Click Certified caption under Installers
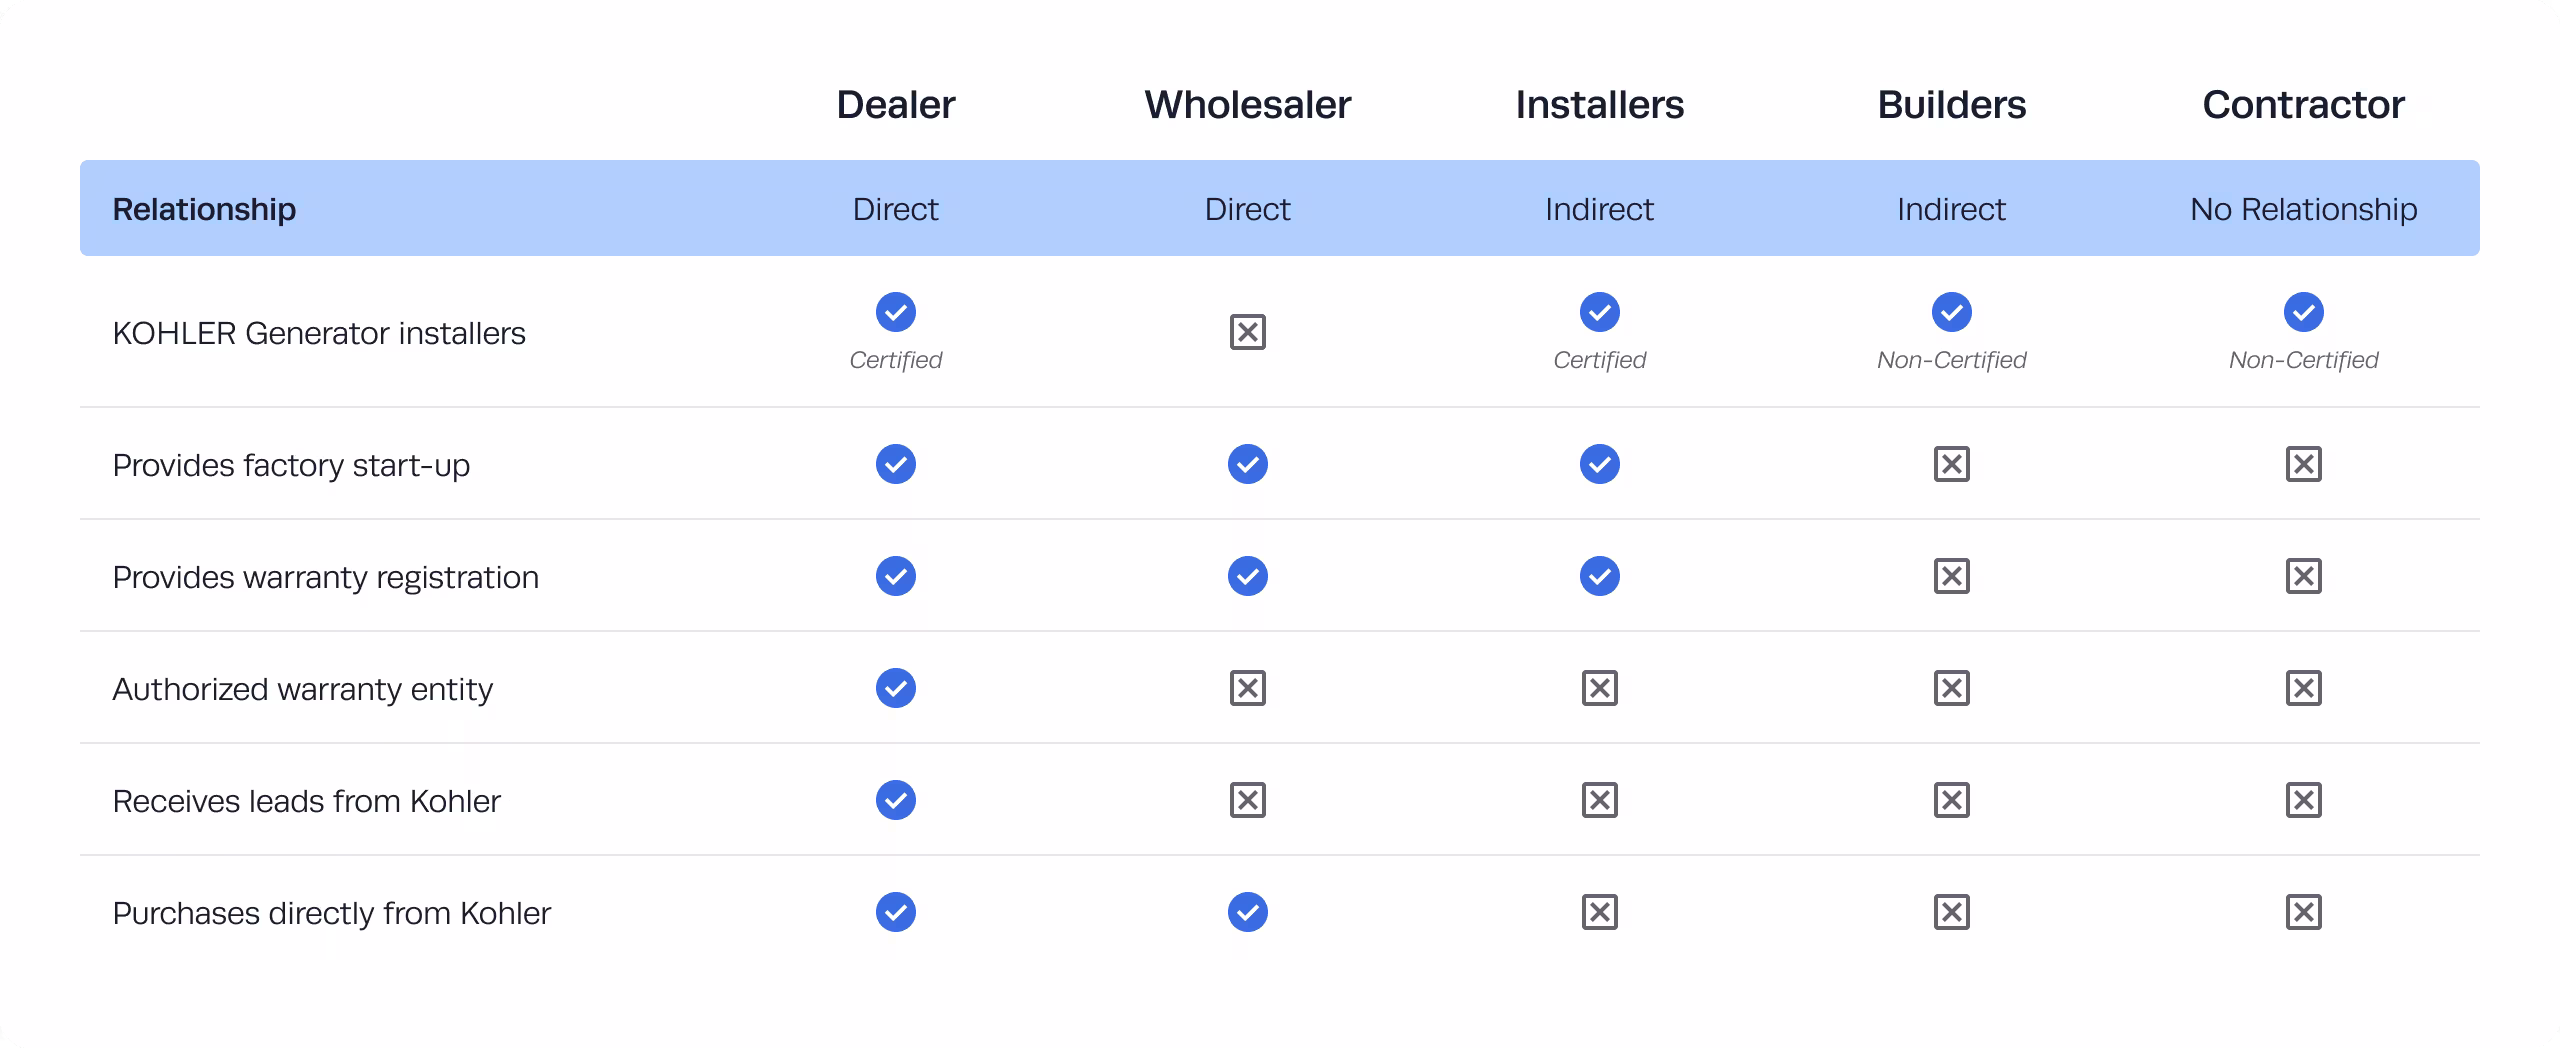 click(1600, 360)
